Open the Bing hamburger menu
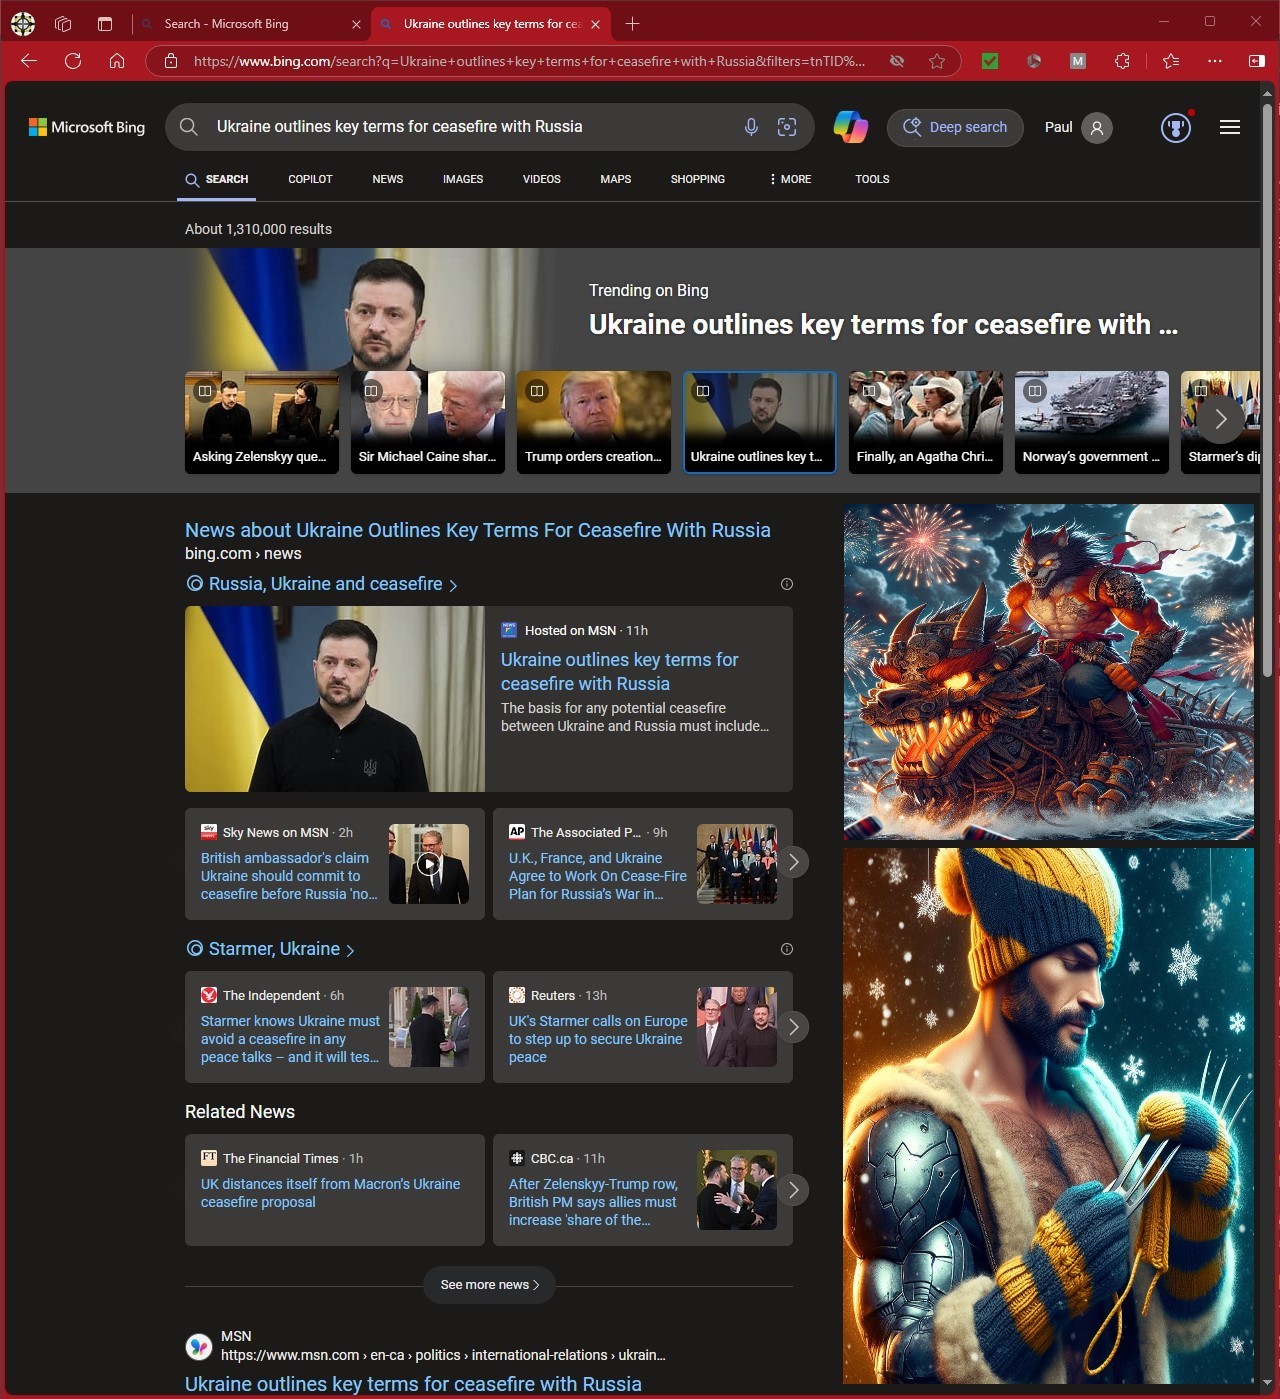The image size is (1280, 1399). pyautogui.click(x=1230, y=127)
